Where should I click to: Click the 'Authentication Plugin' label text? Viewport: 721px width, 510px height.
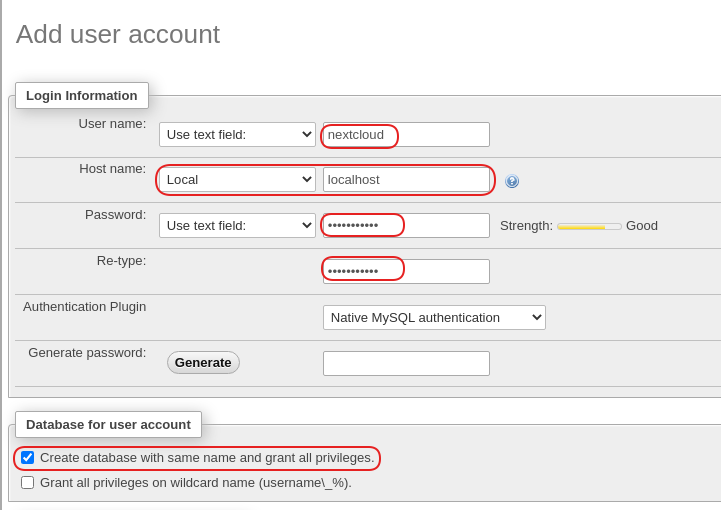[85, 307]
